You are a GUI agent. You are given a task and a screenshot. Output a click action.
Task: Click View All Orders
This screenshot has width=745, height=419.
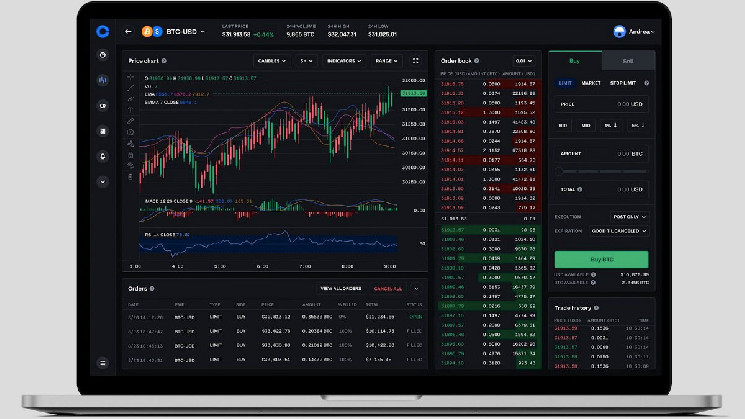tap(341, 288)
